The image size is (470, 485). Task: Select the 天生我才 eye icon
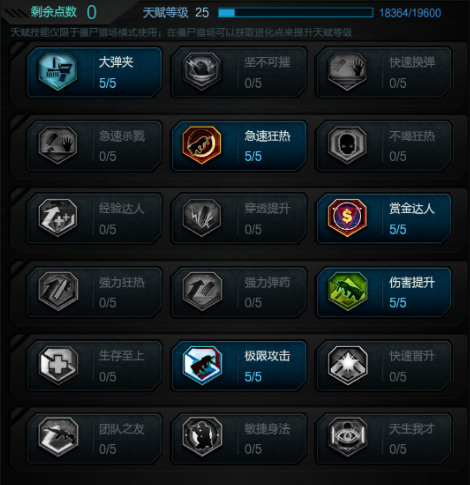(347, 437)
